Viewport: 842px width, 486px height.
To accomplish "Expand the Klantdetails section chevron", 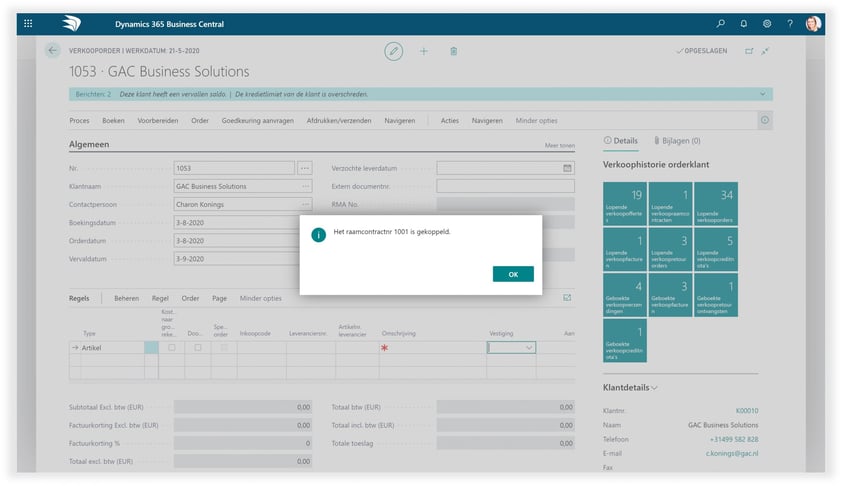I will pos(654,388).
